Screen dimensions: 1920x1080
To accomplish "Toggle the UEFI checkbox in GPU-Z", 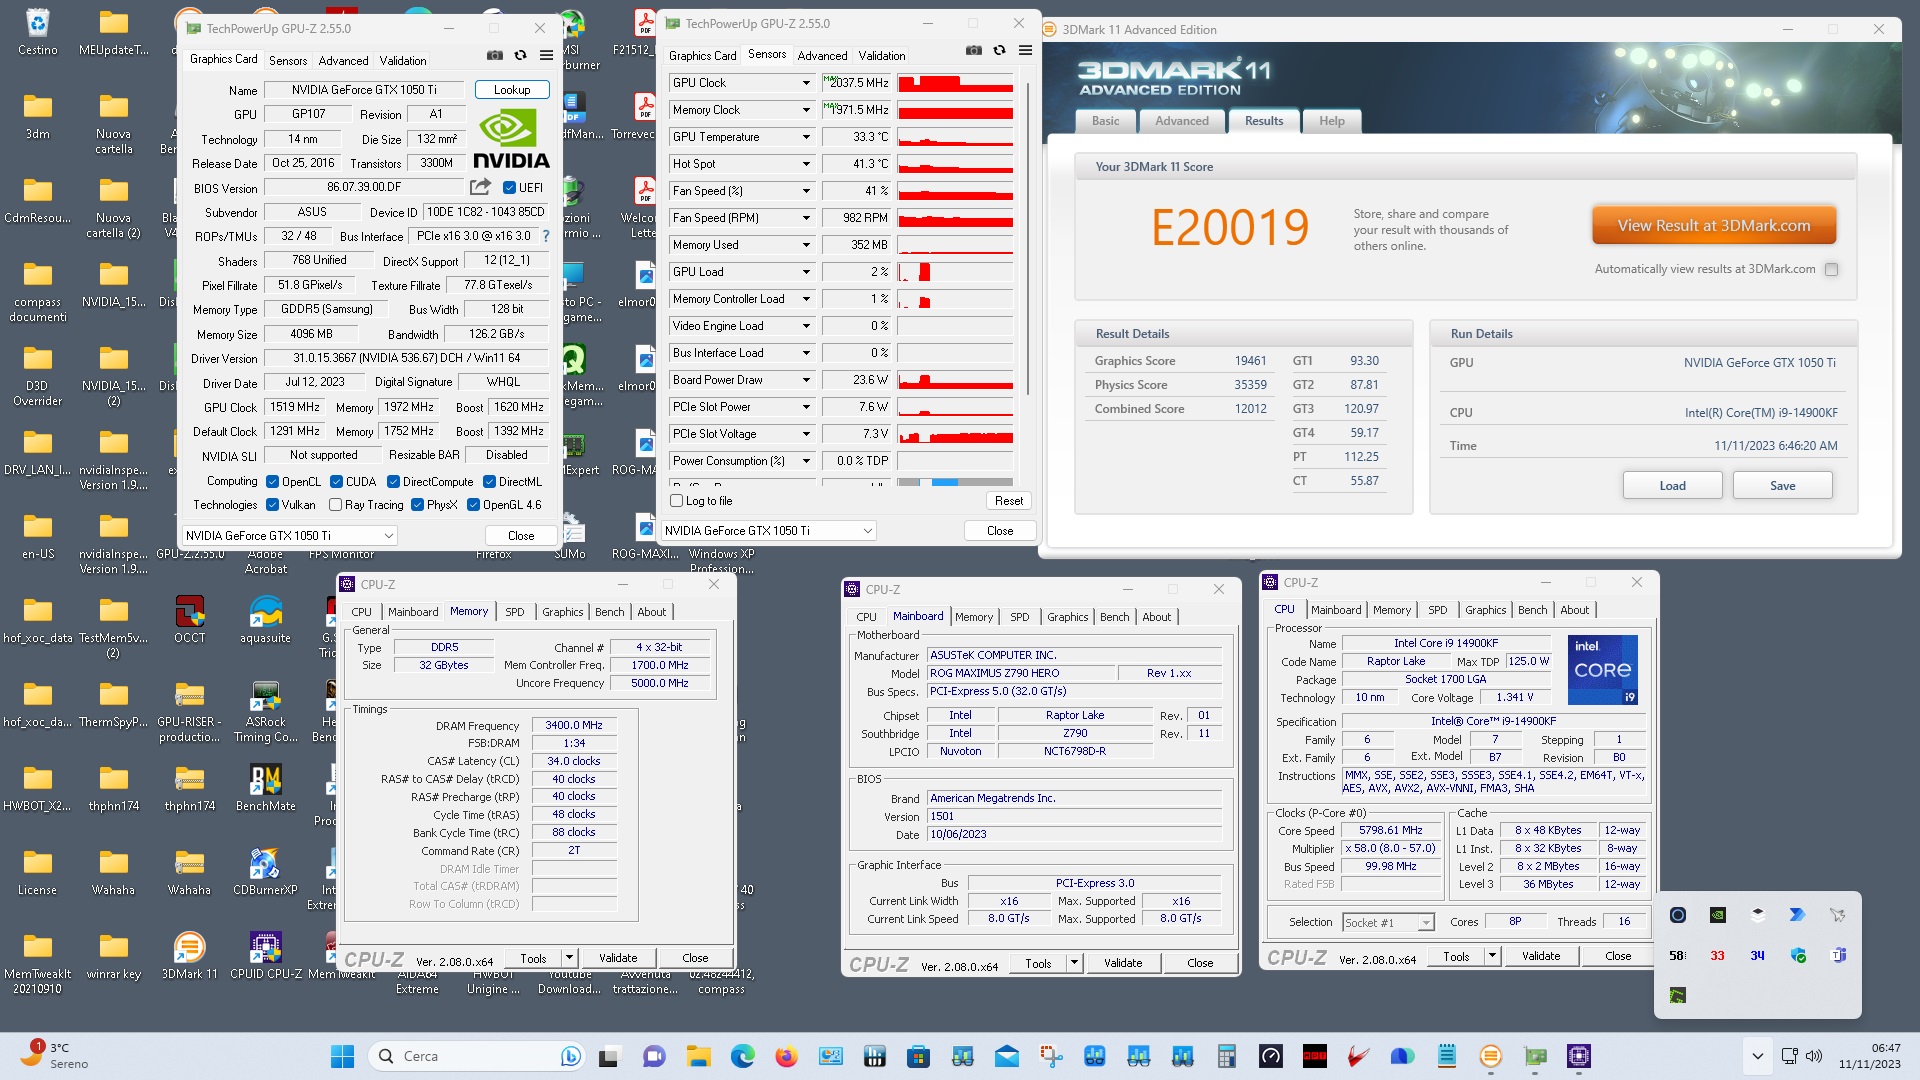I will pyautogui.click(x=509, y=187).
